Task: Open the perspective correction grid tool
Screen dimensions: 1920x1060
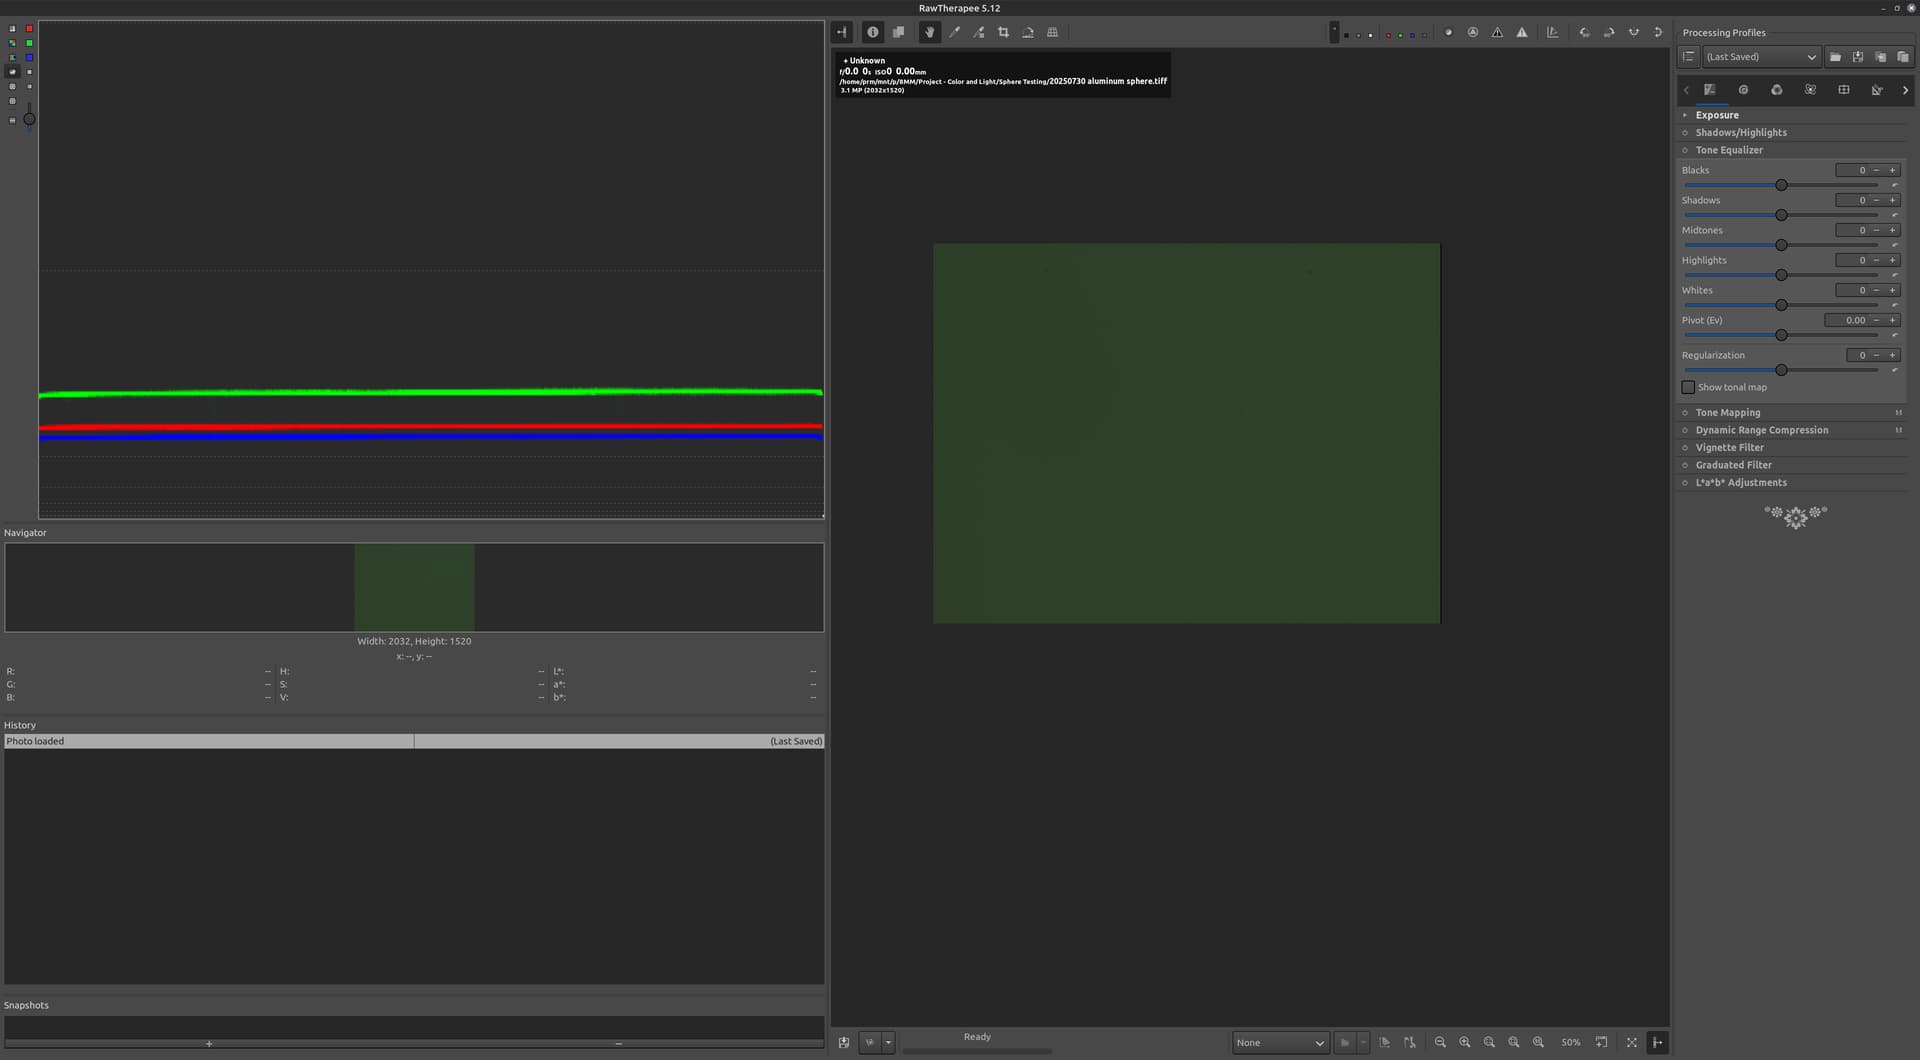Action: 1052,33
